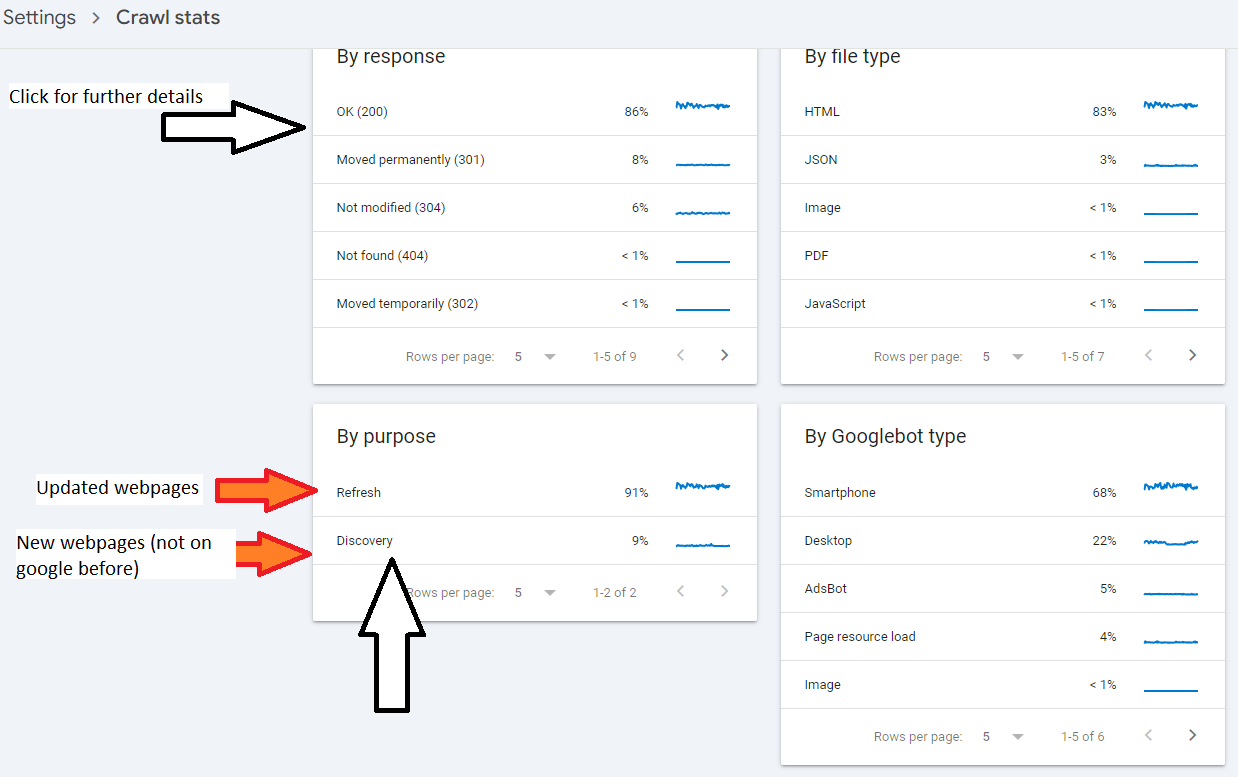Go to next page in By Googlebot type
Viewport: 1238px width, 777px height.
1192,735
